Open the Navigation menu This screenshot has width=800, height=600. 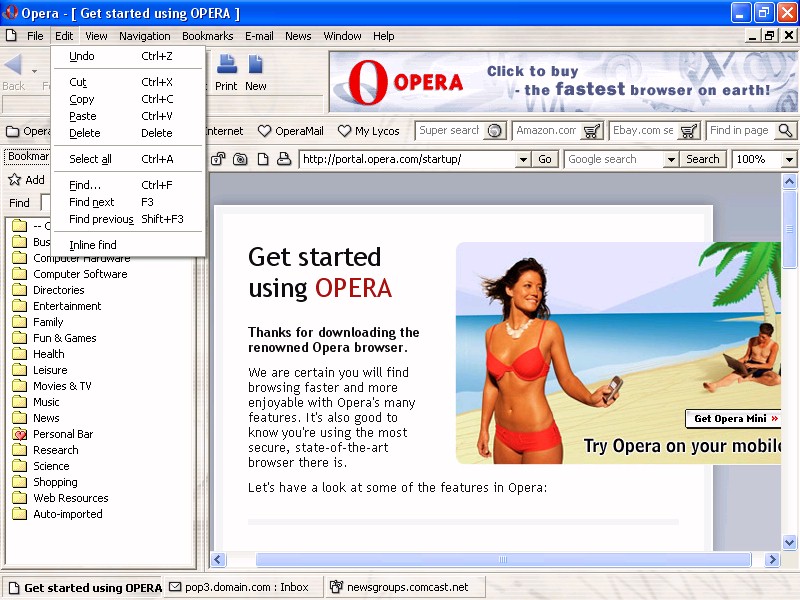pyautogui.click(x=145, y=36)
